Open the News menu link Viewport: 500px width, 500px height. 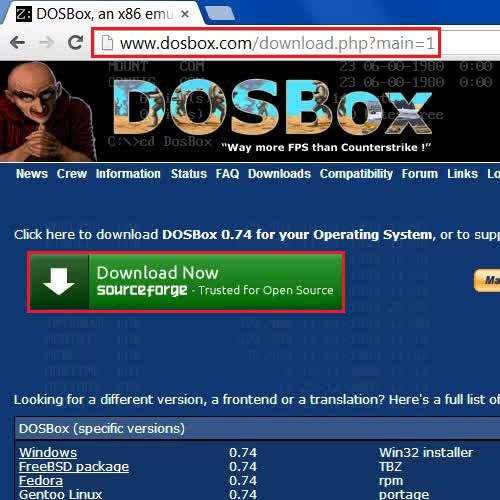[32, 174]
